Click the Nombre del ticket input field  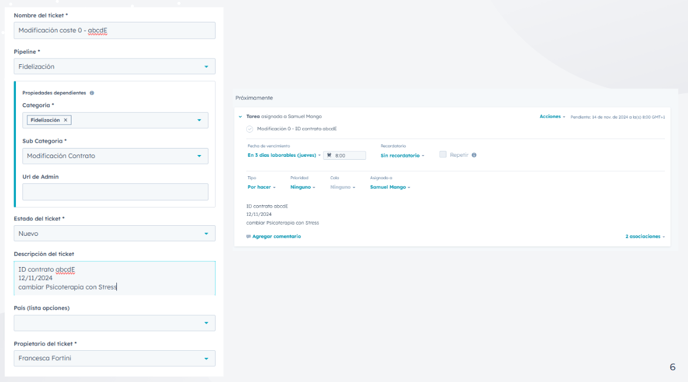coord(115,31)
